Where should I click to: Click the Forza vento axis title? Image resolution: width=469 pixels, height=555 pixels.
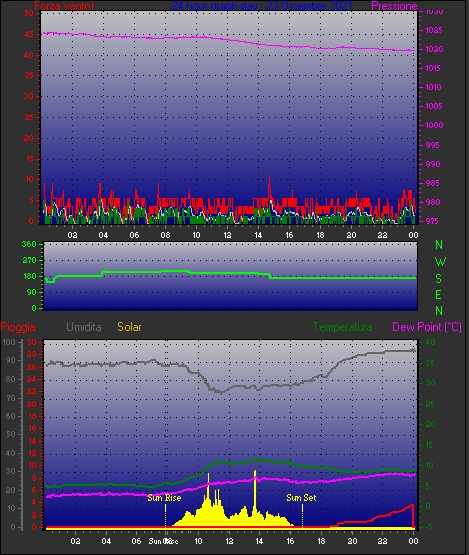(64, 6)
